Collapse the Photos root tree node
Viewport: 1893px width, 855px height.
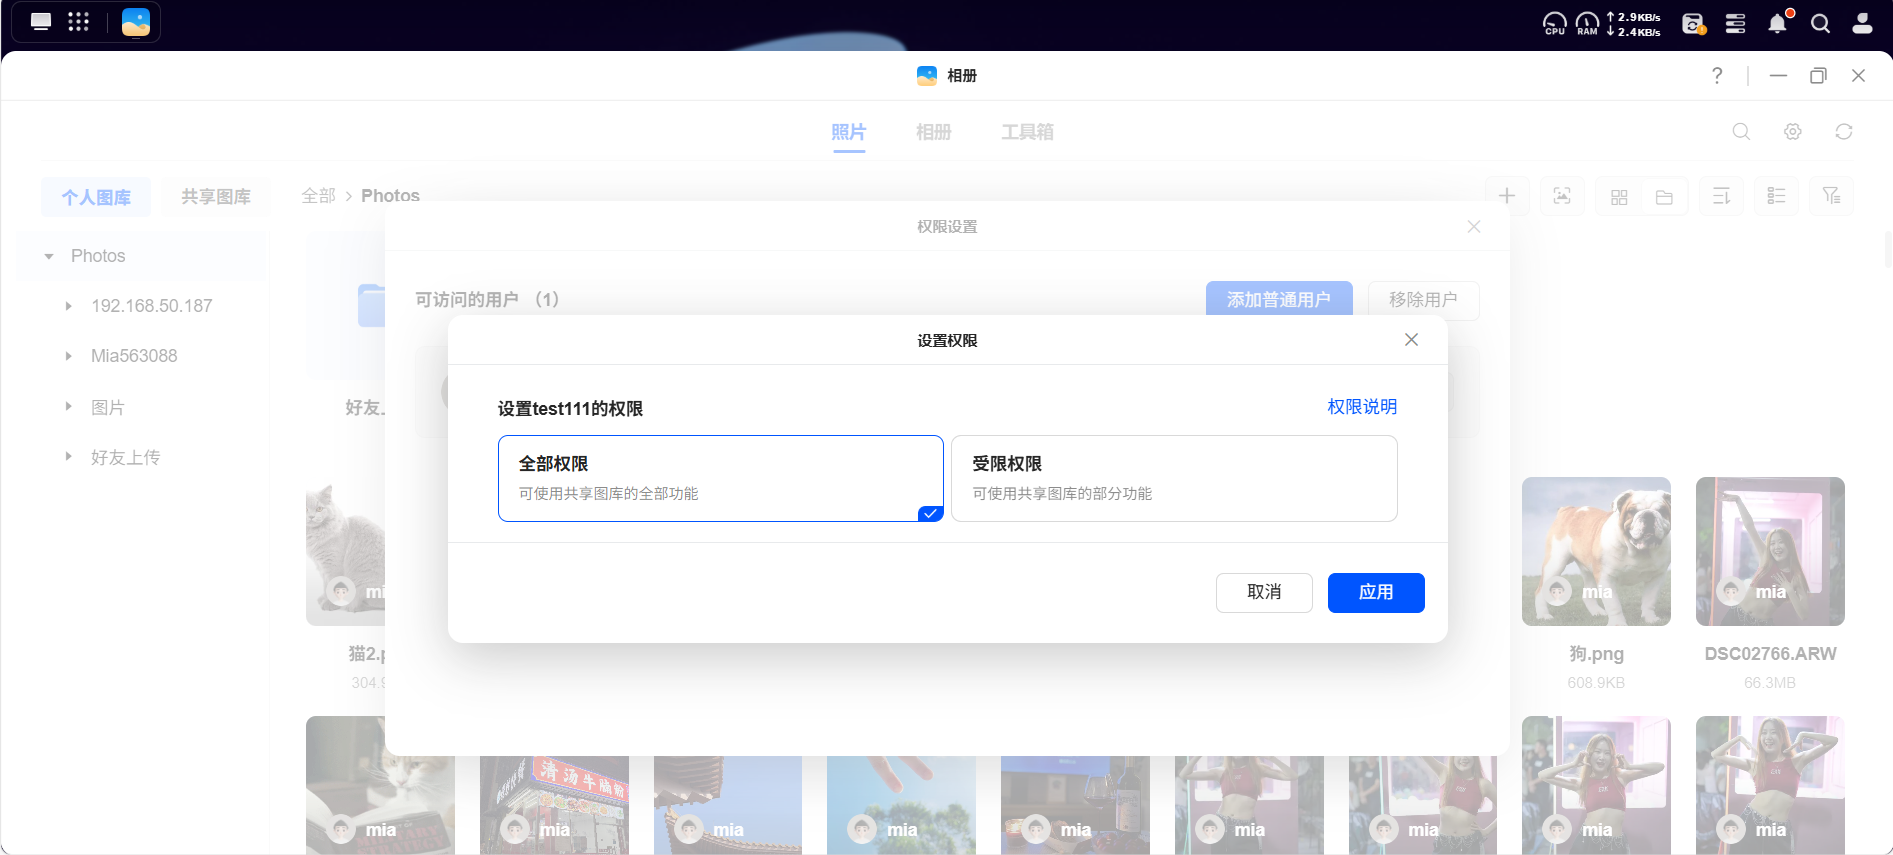click(49, 256)
